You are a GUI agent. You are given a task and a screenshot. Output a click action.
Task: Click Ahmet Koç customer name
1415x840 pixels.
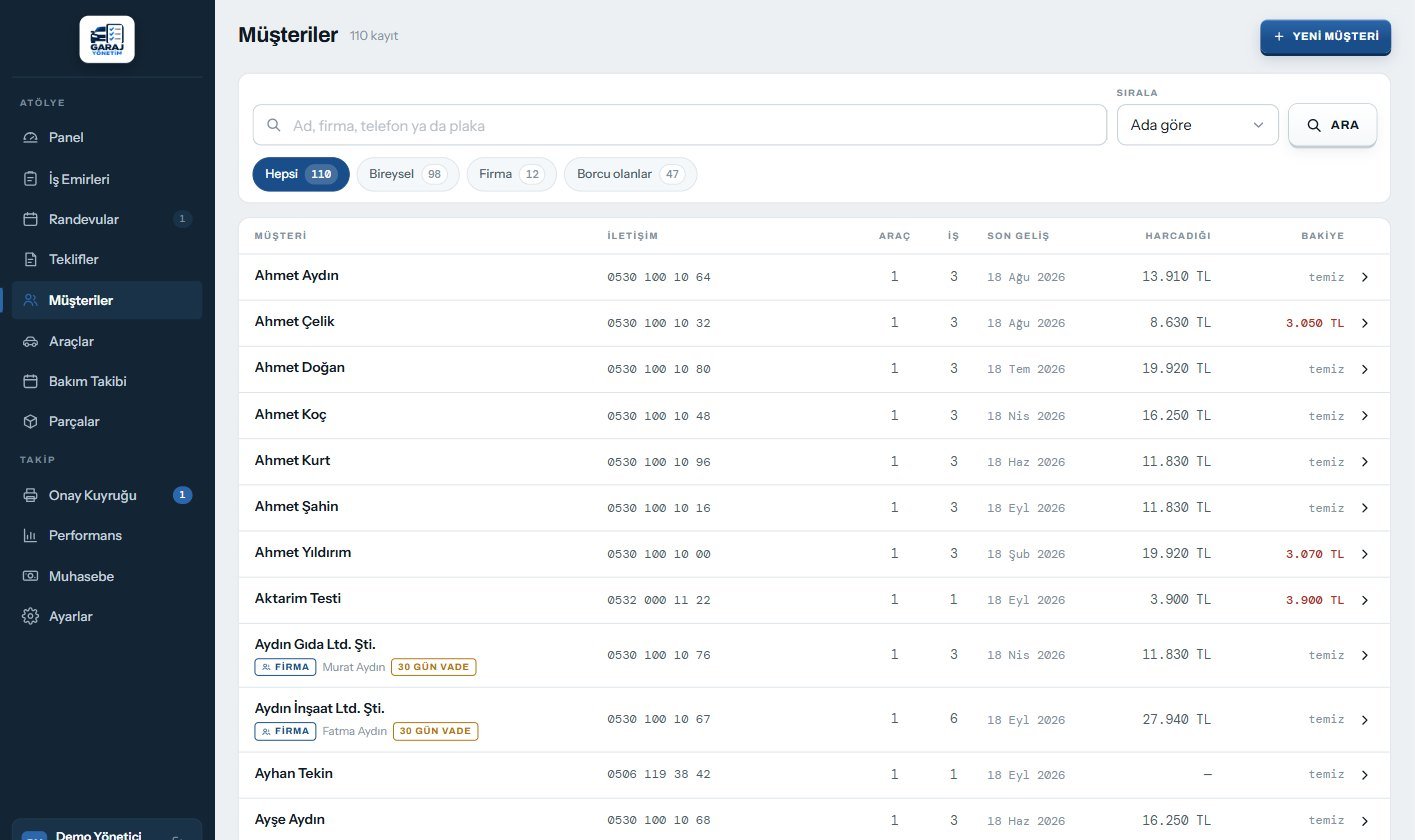291,414
